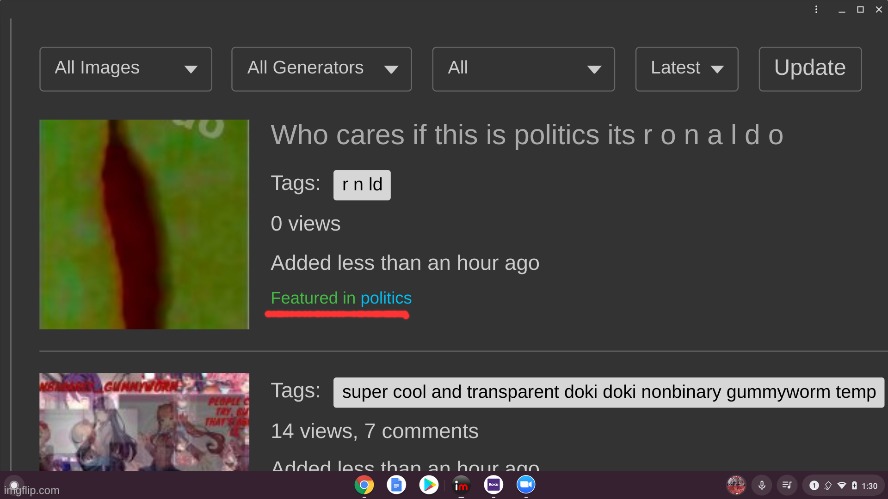Screen dimensions: 888x499
Task: Click the Tags label beside gummyworm tag
Action: pyautogui.click(x=296, y=390)
